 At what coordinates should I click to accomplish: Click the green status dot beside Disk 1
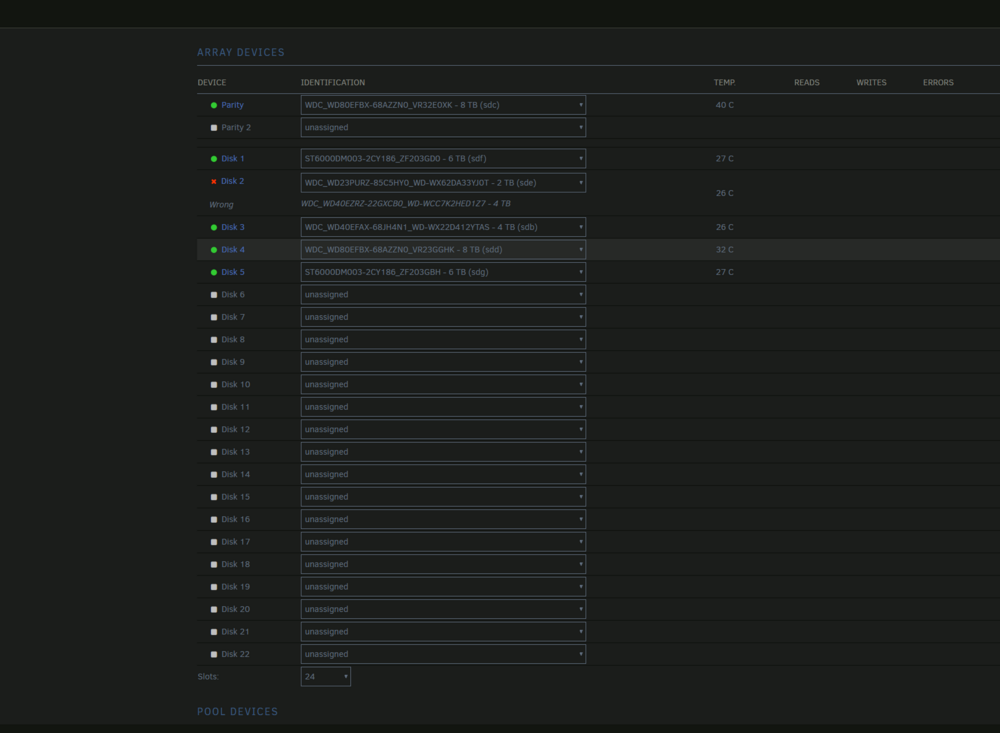click(x=214, y=159)
